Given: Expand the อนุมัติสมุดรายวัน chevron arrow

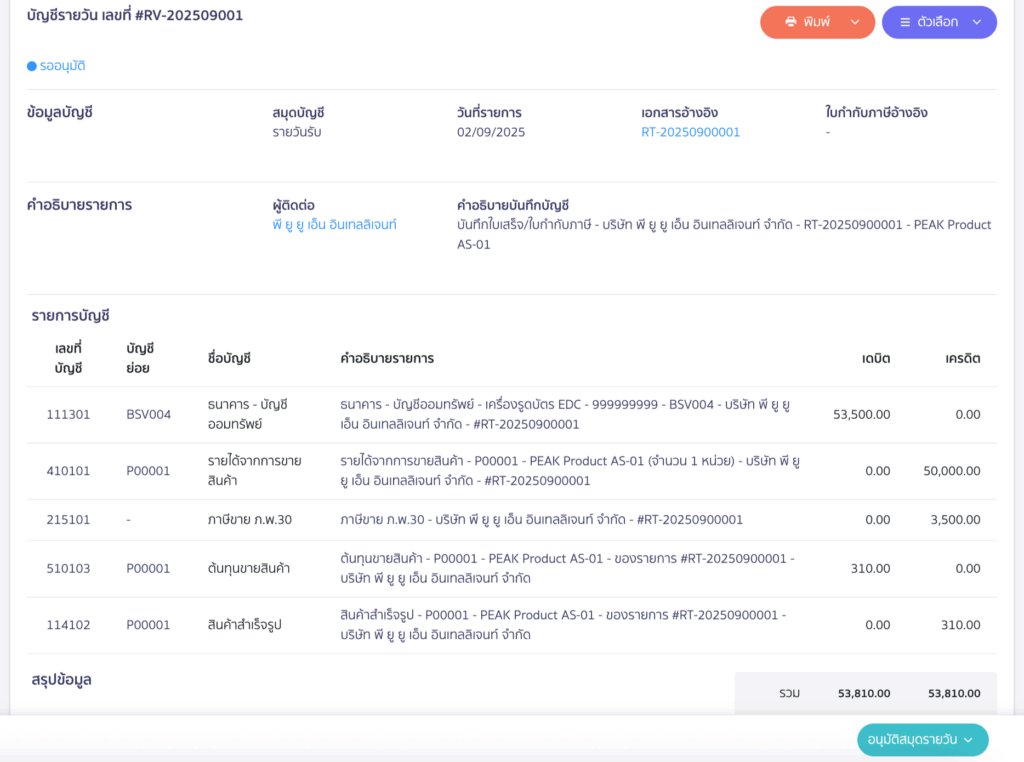Looking at the screenshot, I should pyautogui.click(x=968, y=740).
